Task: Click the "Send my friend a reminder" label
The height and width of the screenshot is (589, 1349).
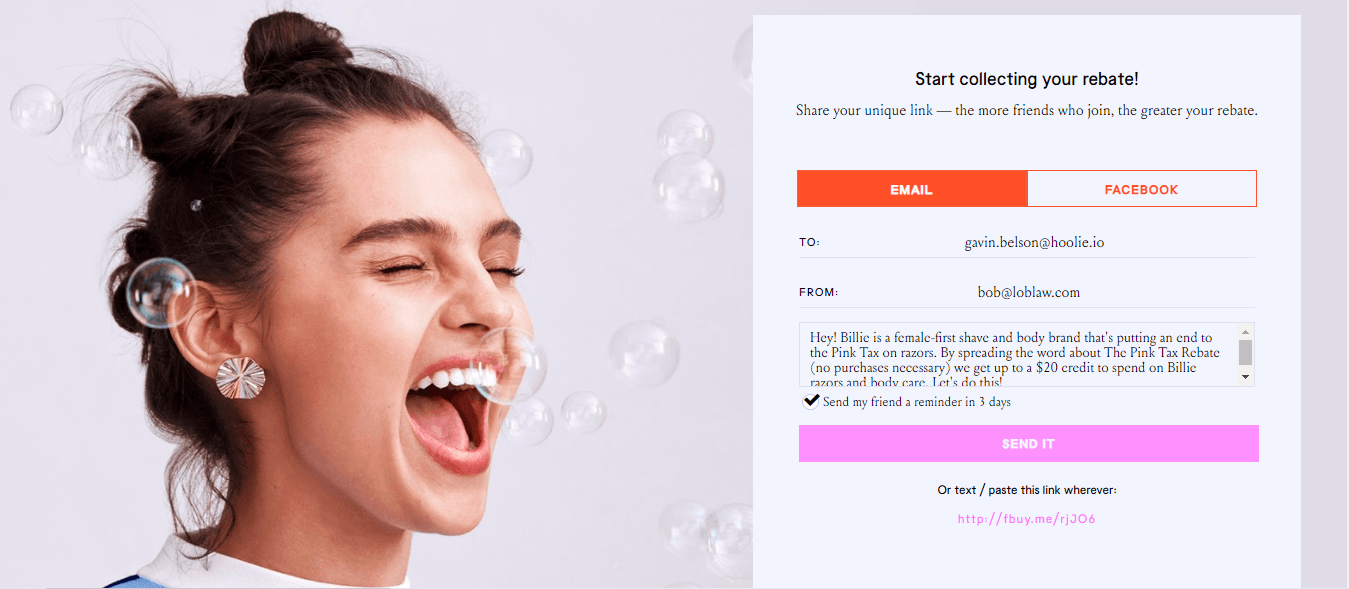Action: [916, 402]
